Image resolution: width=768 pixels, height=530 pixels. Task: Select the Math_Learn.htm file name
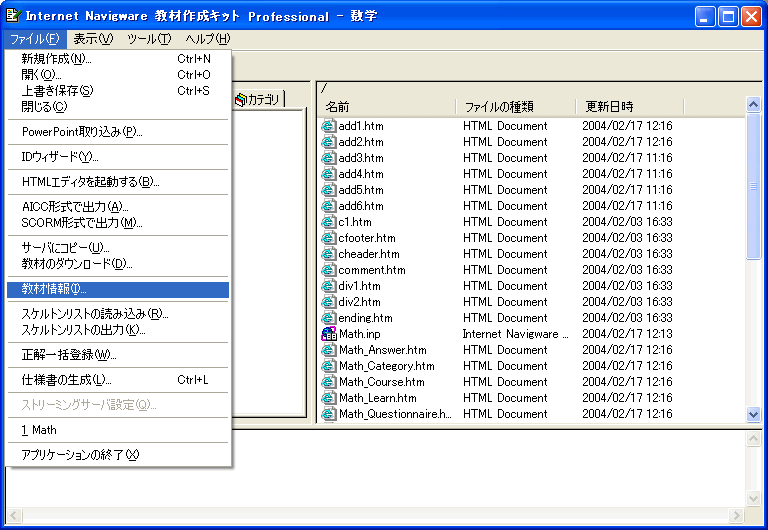click(x=378, y=398)
